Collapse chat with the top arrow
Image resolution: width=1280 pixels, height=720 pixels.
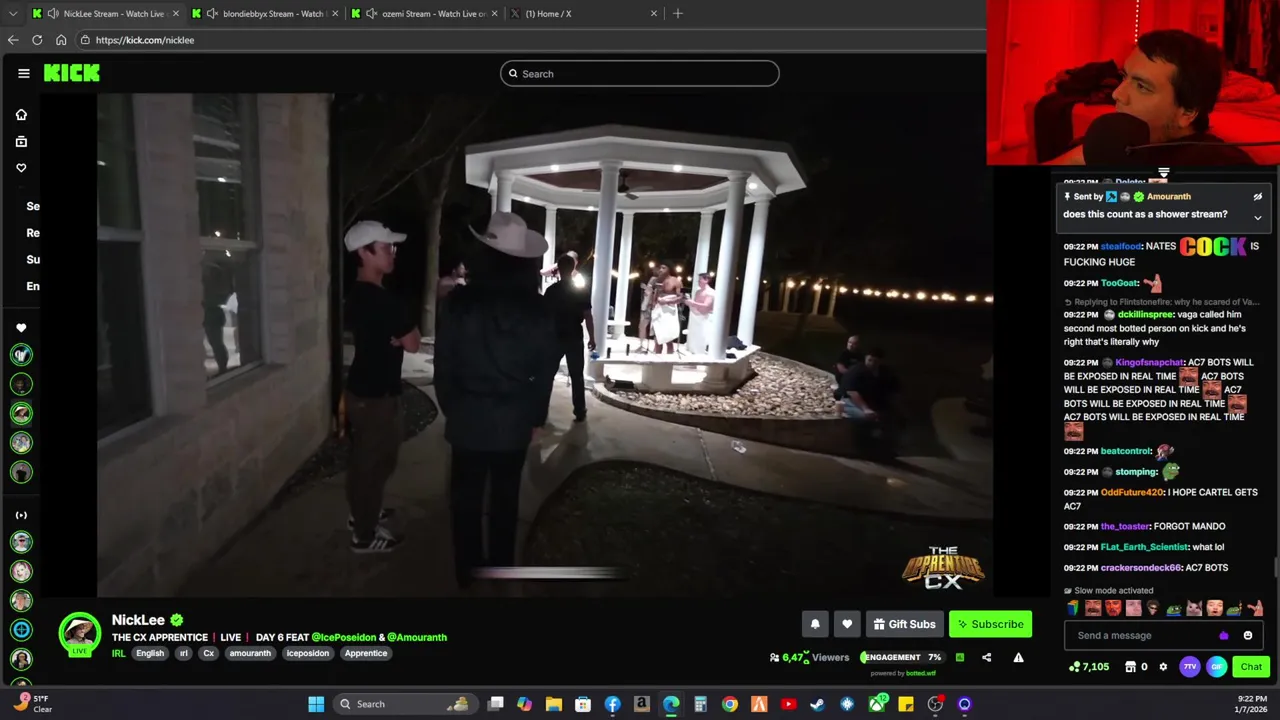(x=1163, y=174)
